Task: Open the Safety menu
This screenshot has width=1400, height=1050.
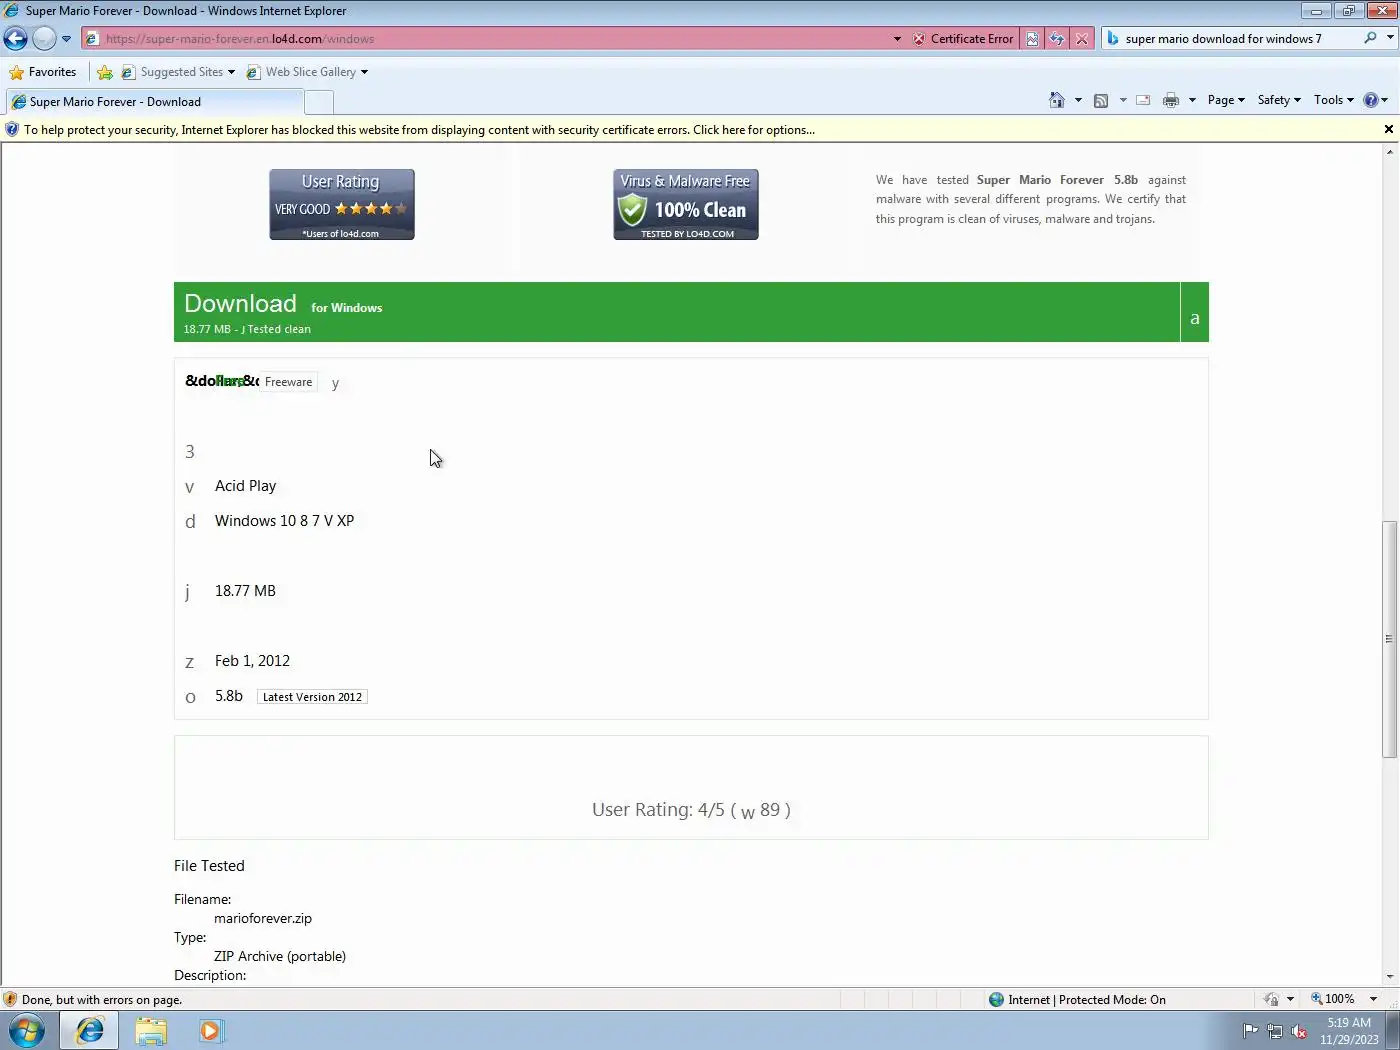Action: tap(1279, 100)
